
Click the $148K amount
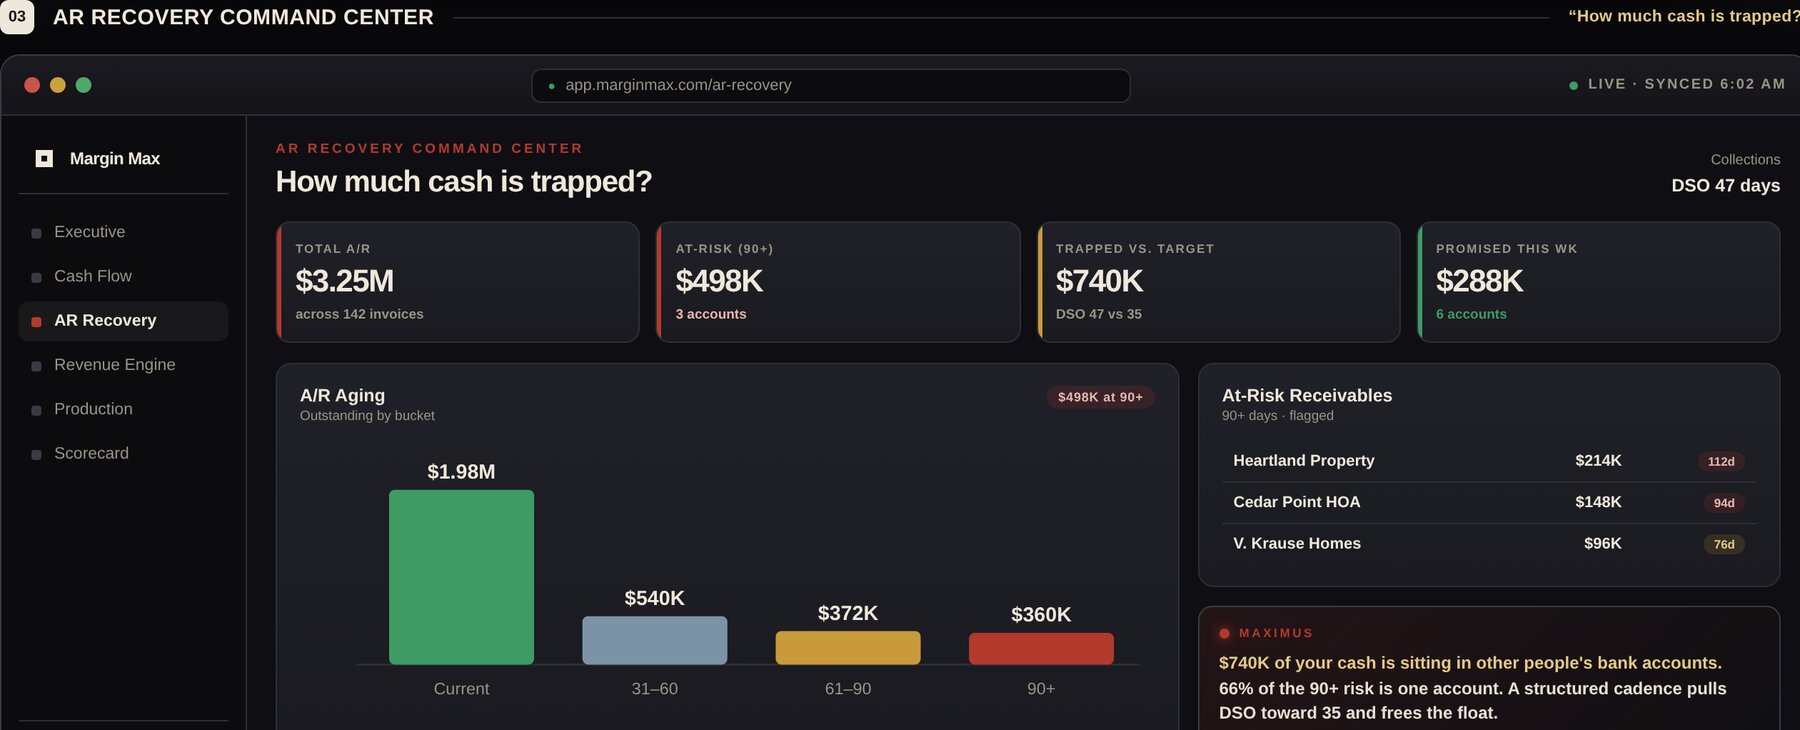(1598, 502)
